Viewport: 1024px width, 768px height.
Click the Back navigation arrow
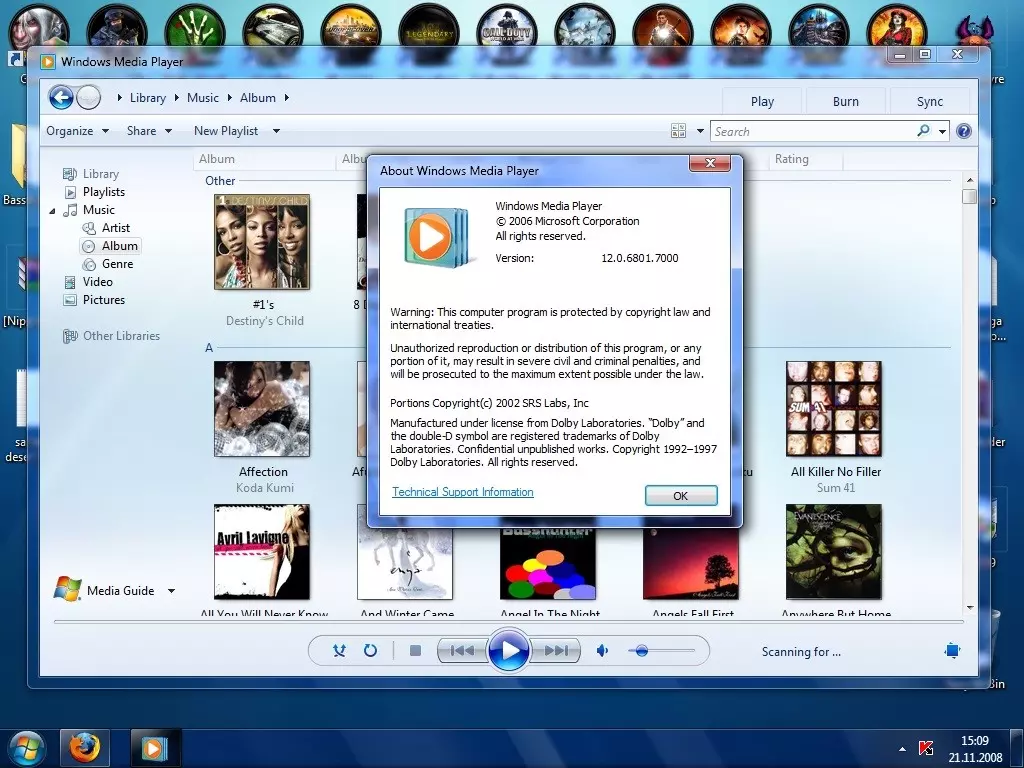[x=61, y=97]
